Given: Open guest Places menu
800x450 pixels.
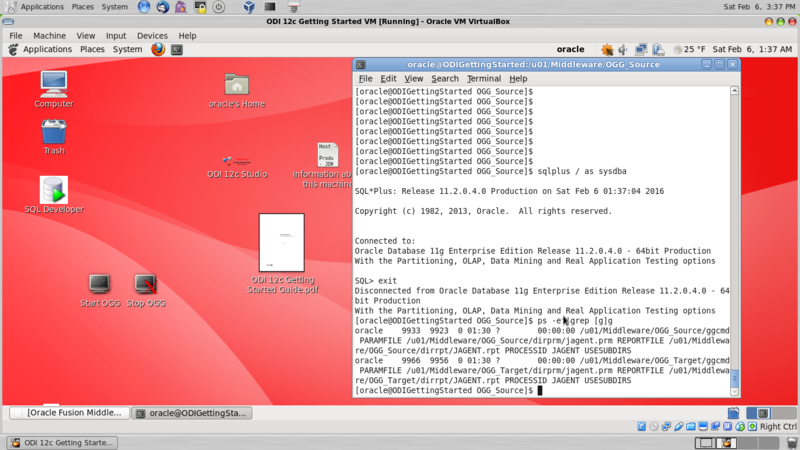Looking at the screenshot, I should point(92,49).
